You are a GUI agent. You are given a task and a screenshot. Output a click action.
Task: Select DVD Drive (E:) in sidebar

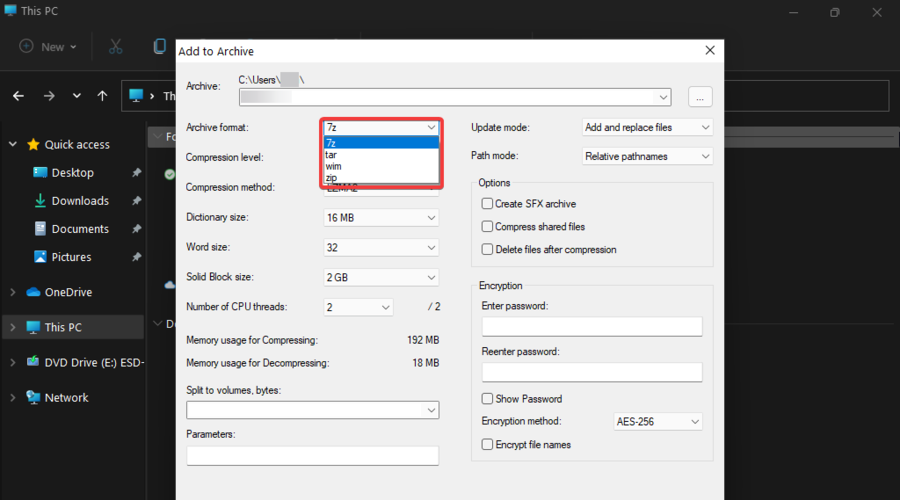click(x=94, y=362)
